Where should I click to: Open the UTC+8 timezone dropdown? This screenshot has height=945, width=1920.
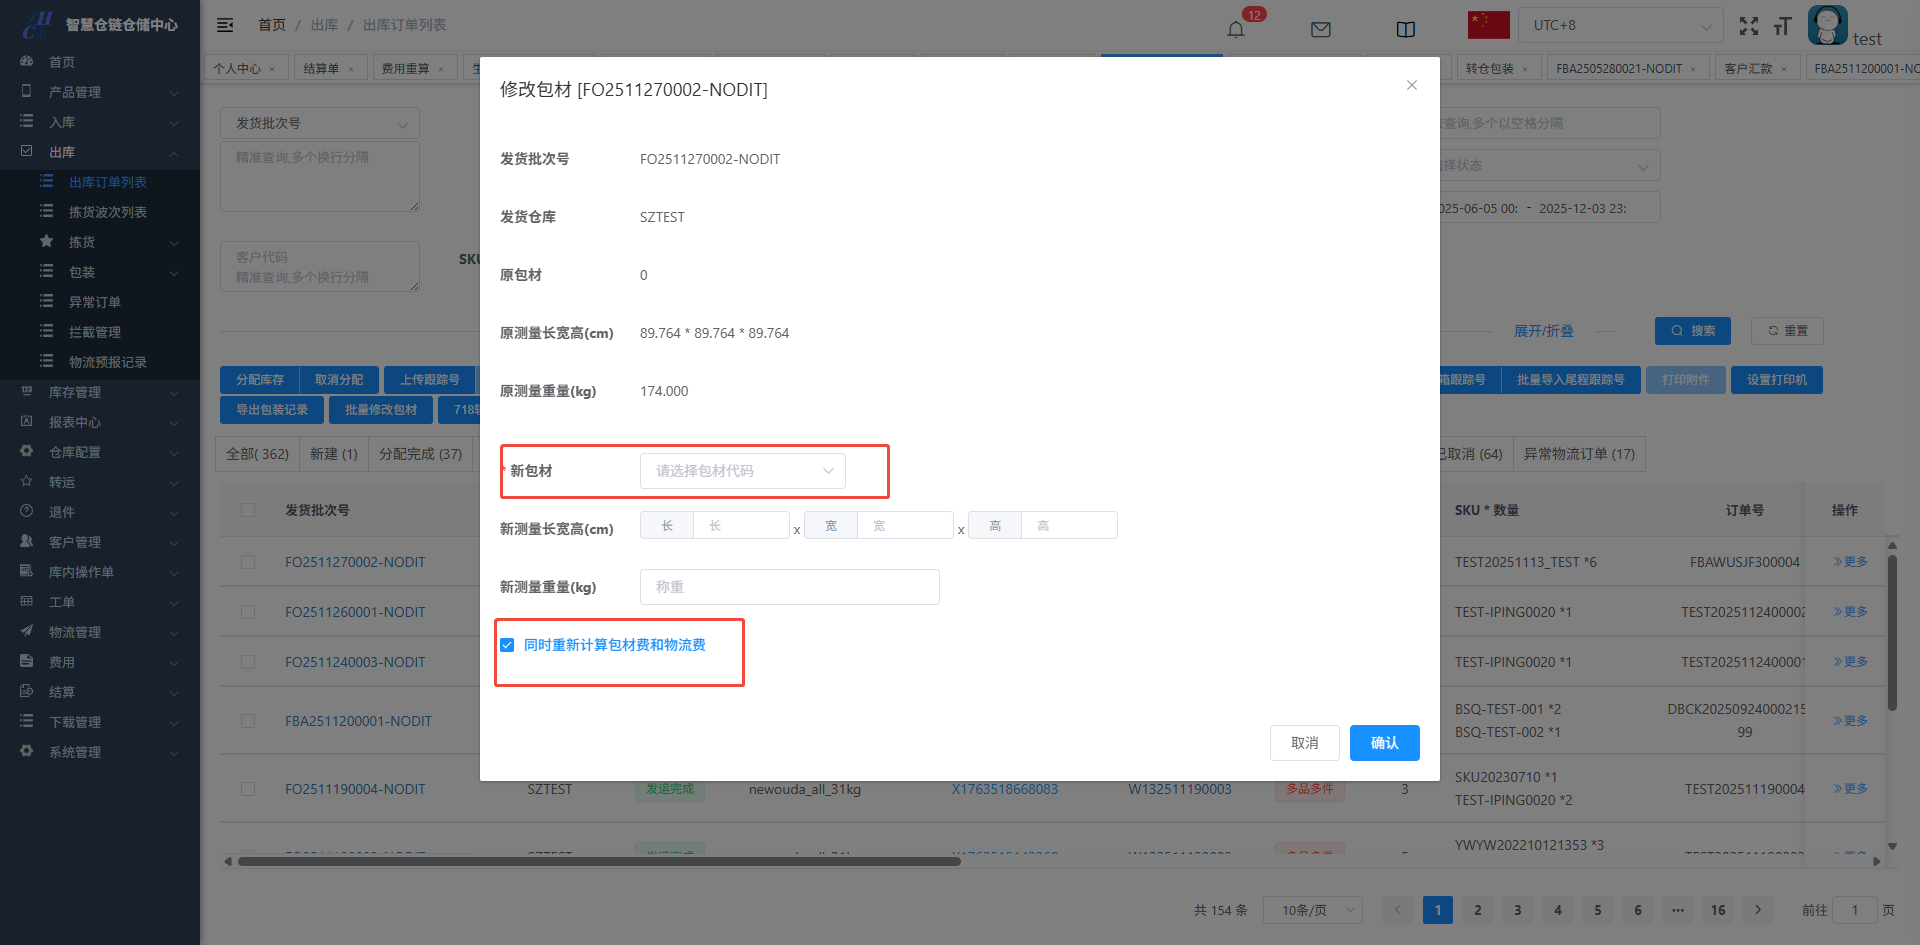pyautogui.click(x=1620, y=25)
